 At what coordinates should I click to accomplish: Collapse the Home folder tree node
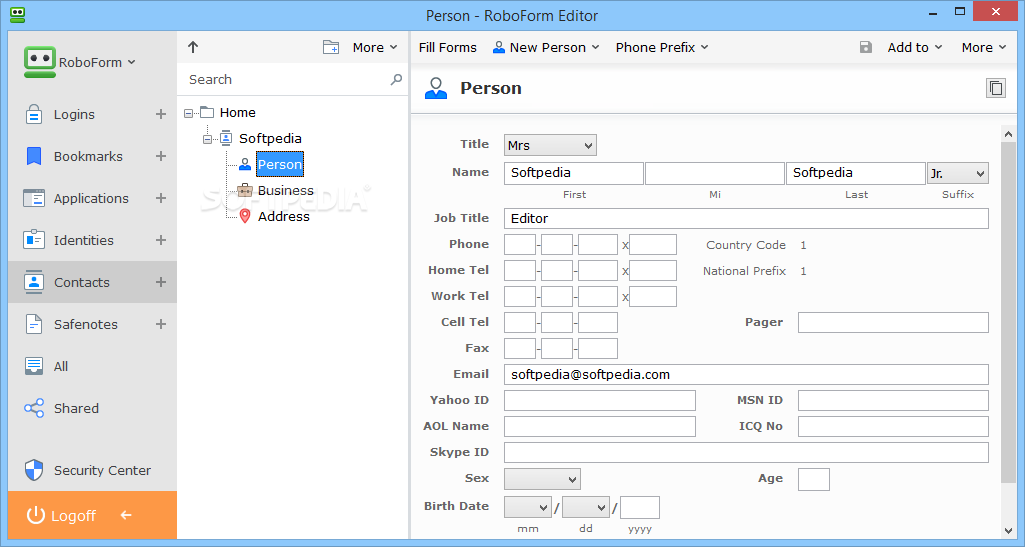[x=188, y=113]
